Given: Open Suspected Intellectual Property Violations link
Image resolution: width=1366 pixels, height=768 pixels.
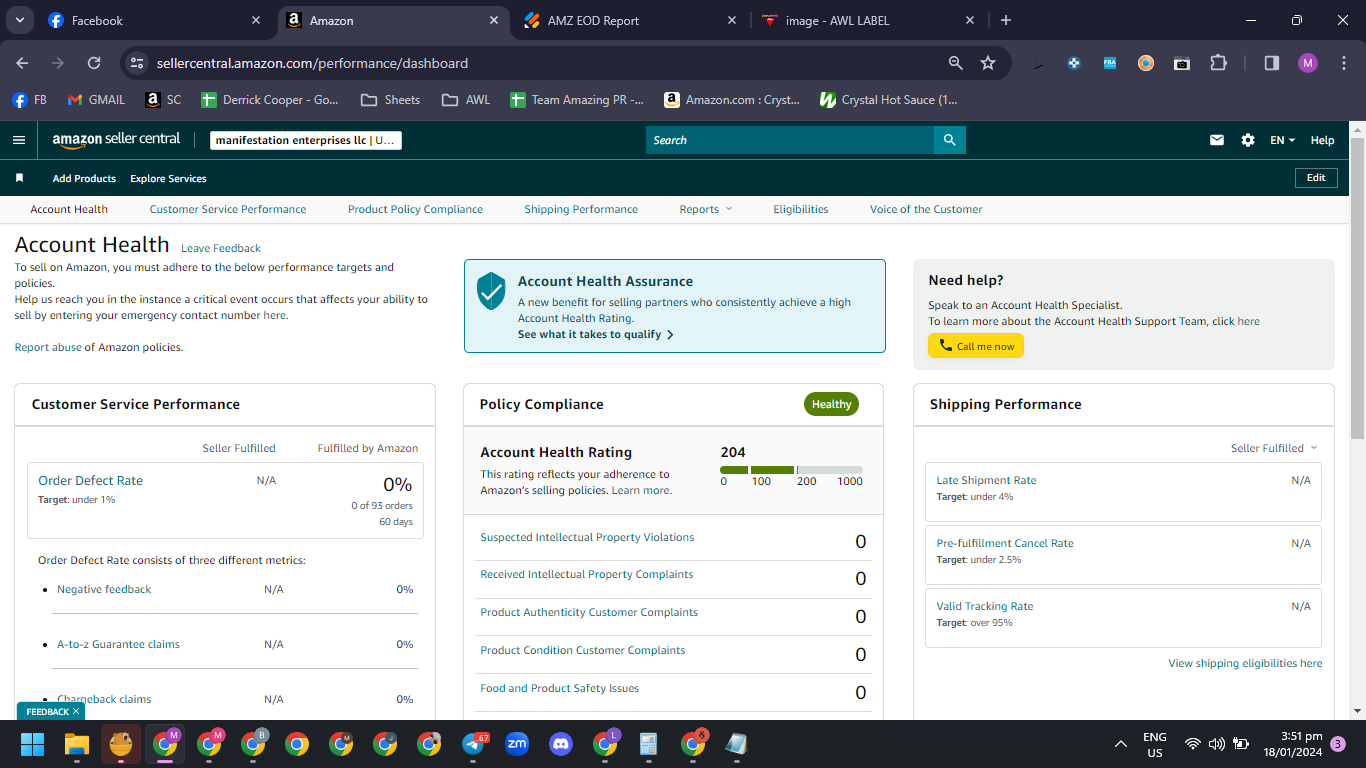Looking at the screenshot, I should [x=587, y=537].
